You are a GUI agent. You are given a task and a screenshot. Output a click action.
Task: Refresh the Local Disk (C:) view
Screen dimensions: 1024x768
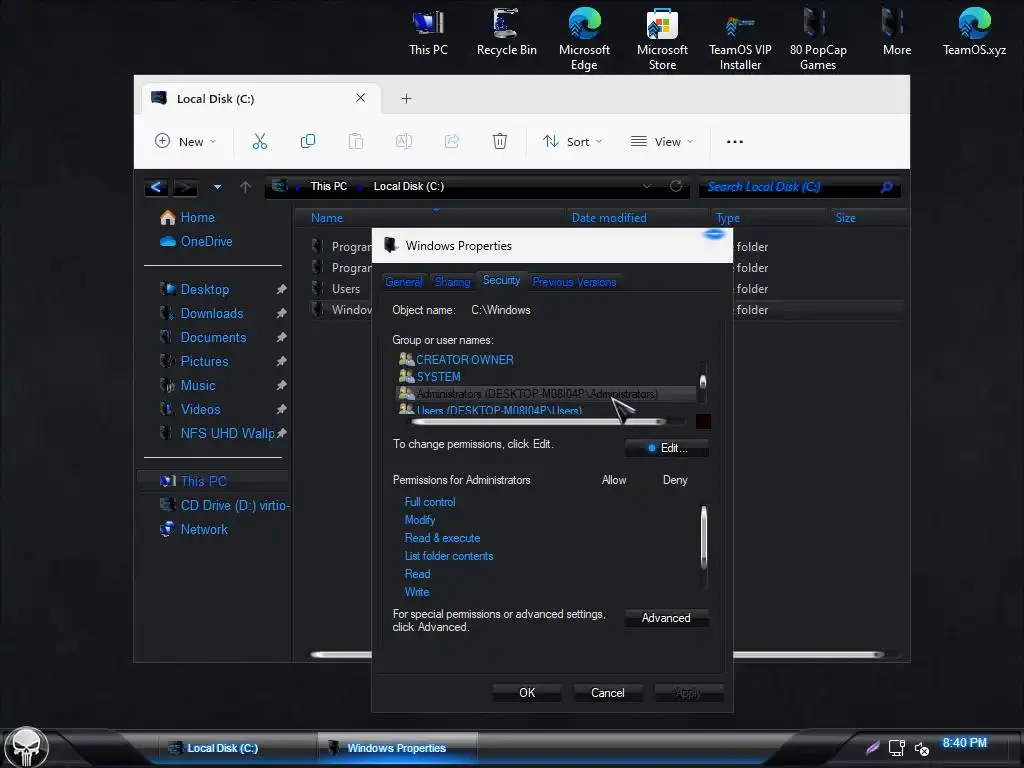tap(676, 187)
